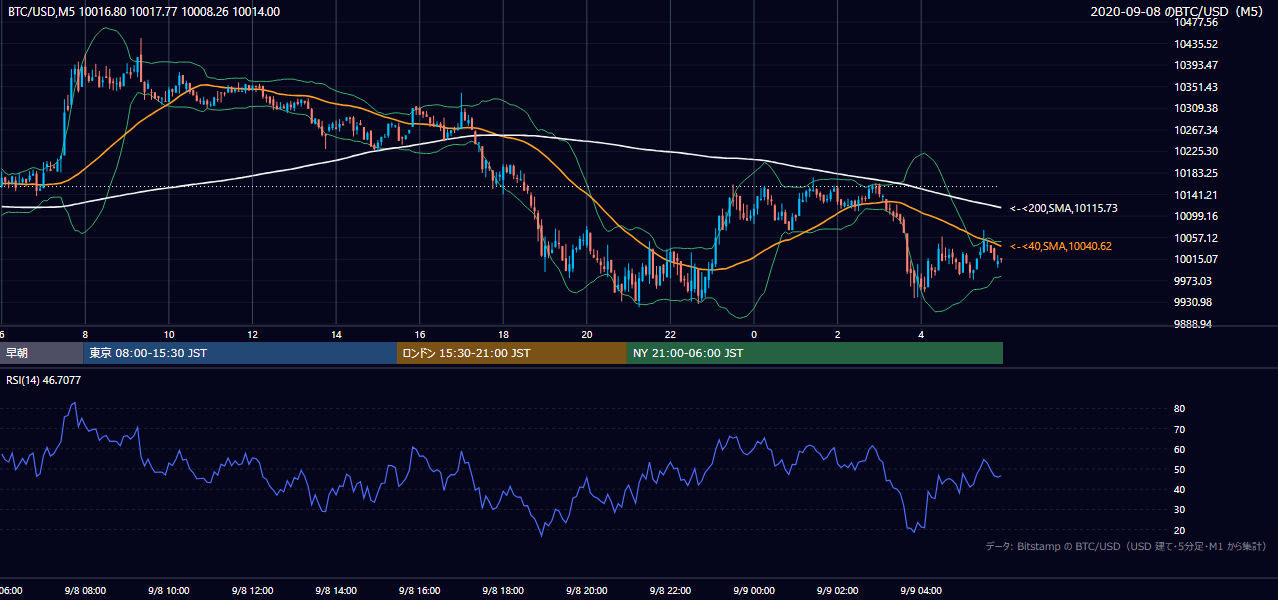Viewport: 1278px width, 600px height.
Task: Click price axis value 10435.52
Action: point(1195,44)
